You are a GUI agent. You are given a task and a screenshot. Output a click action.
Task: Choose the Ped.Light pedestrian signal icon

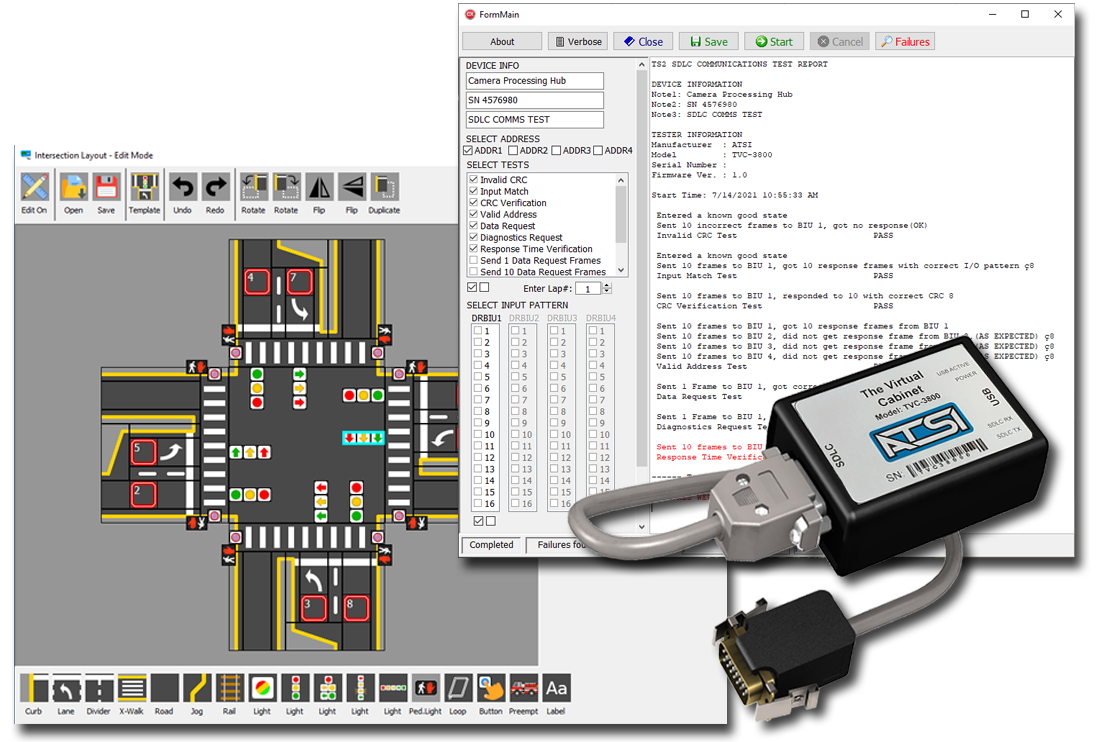(425, 689)
